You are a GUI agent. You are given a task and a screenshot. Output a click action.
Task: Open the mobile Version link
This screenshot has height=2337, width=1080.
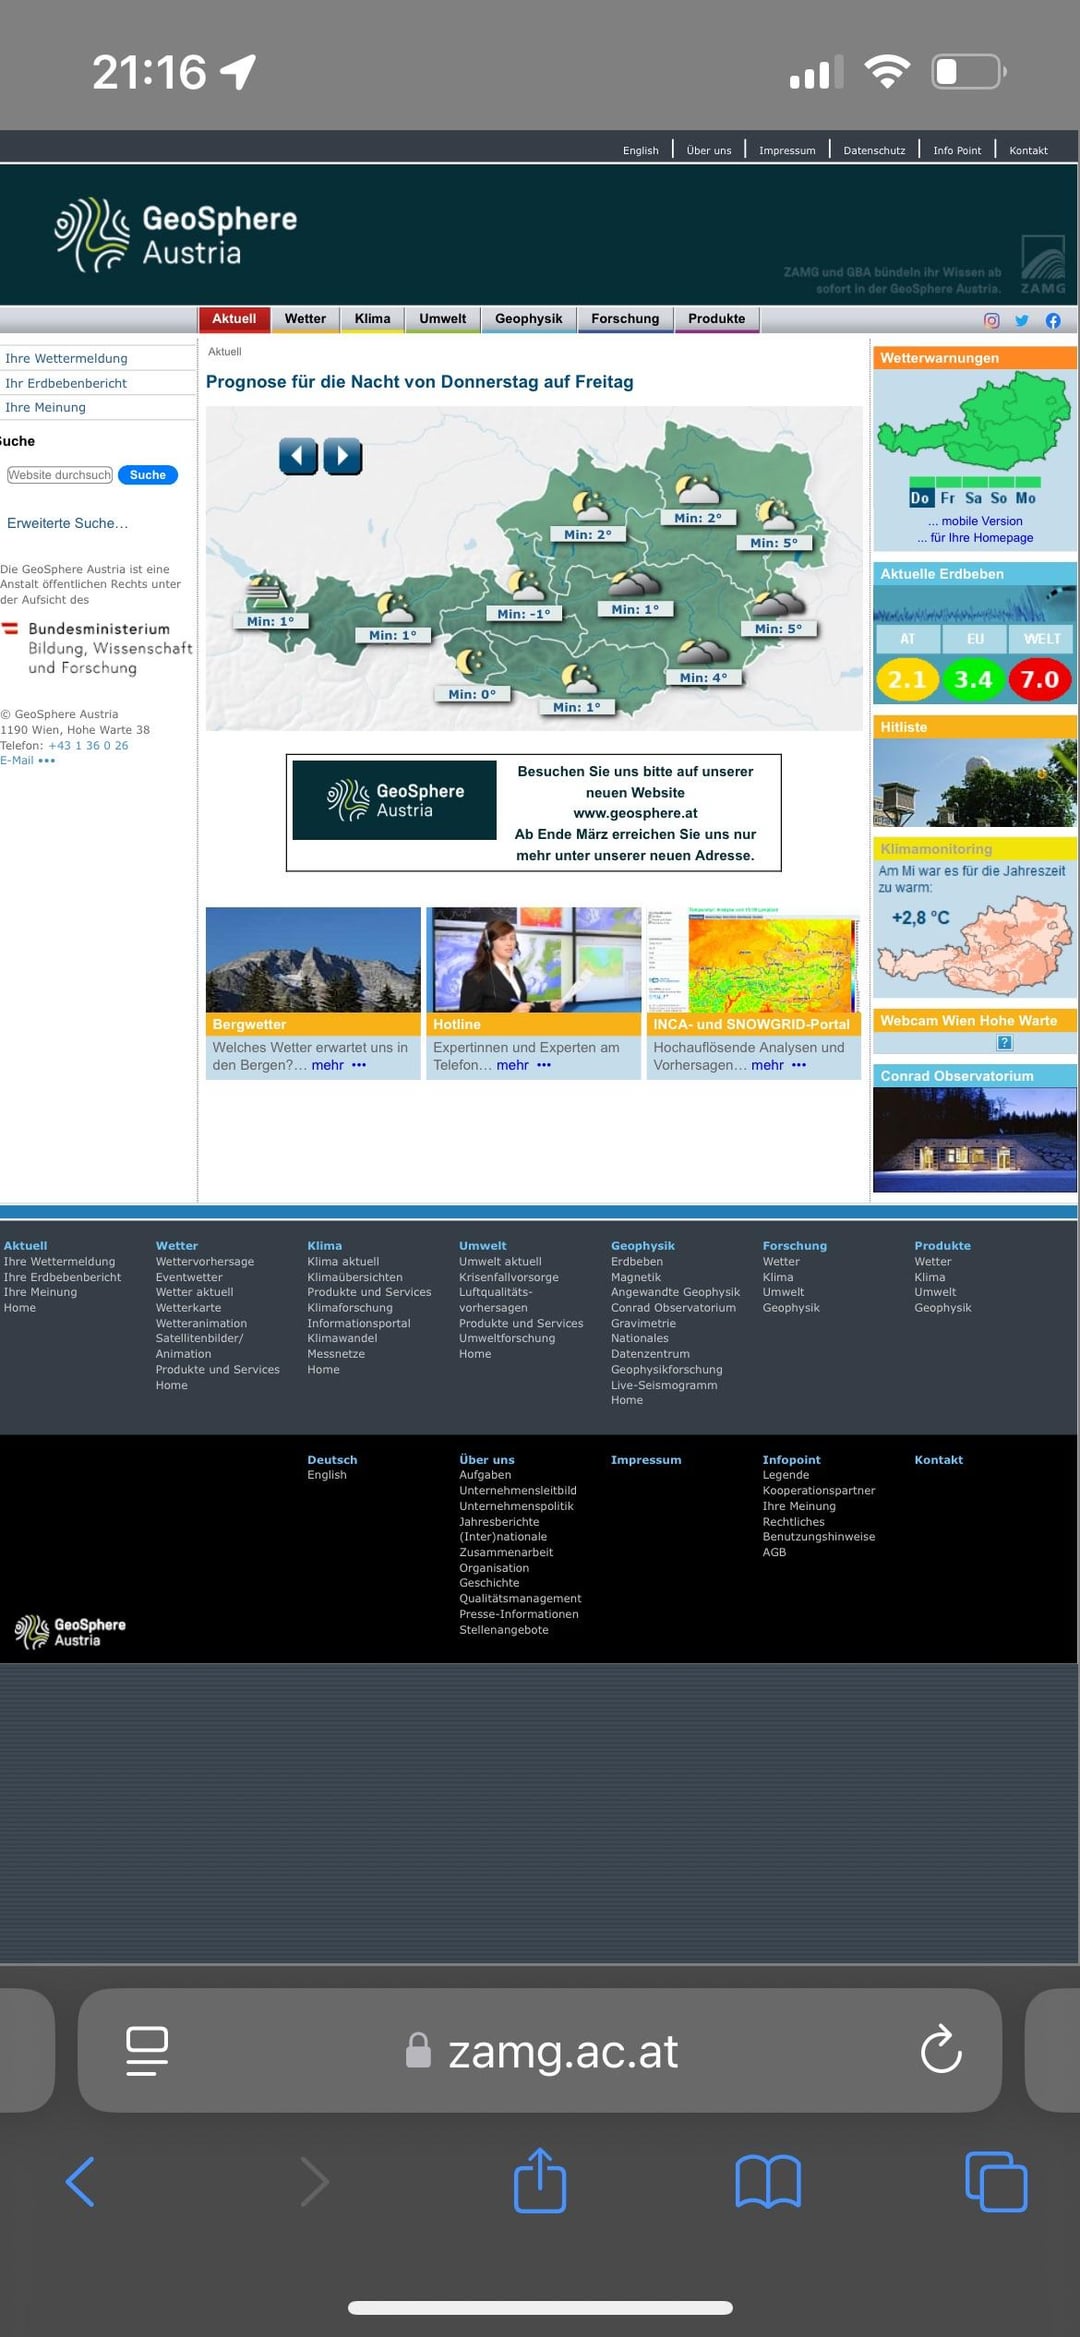[x=981, y=521]
